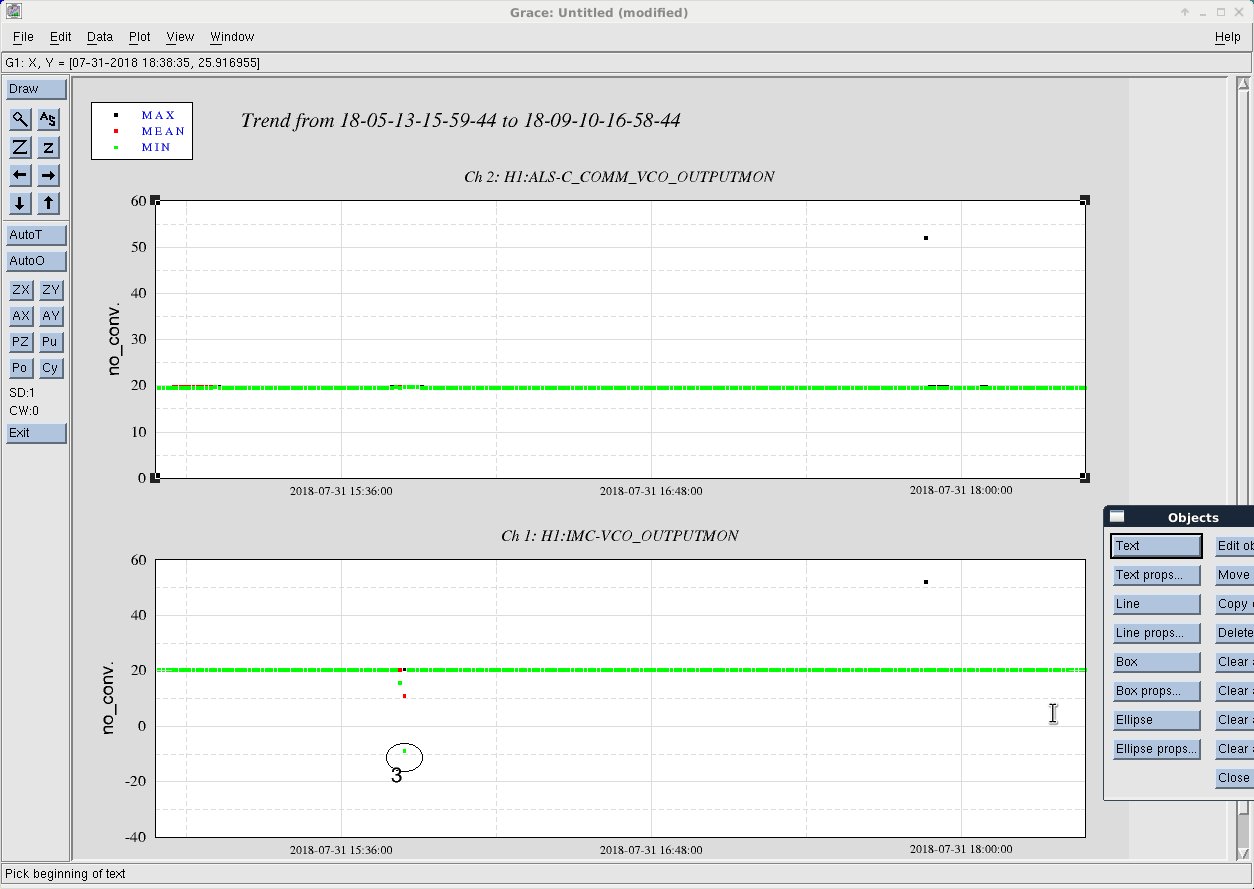Click the Objects dialog window menu icon
The width and height of the screenshot is (1254, 889).
(x=1117, y=517)
